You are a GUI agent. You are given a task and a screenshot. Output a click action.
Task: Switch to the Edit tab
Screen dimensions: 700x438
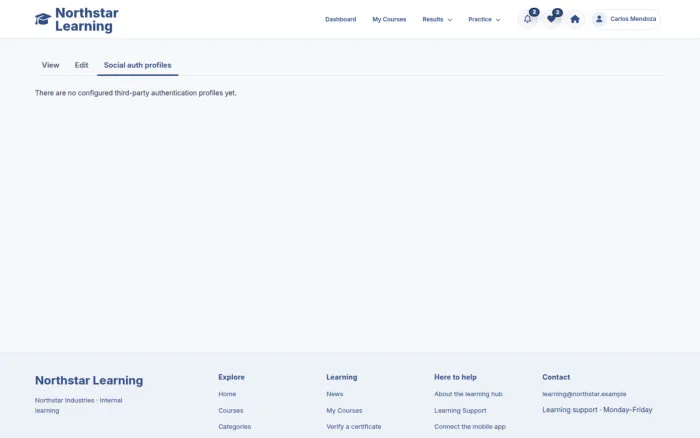[81, 65]
